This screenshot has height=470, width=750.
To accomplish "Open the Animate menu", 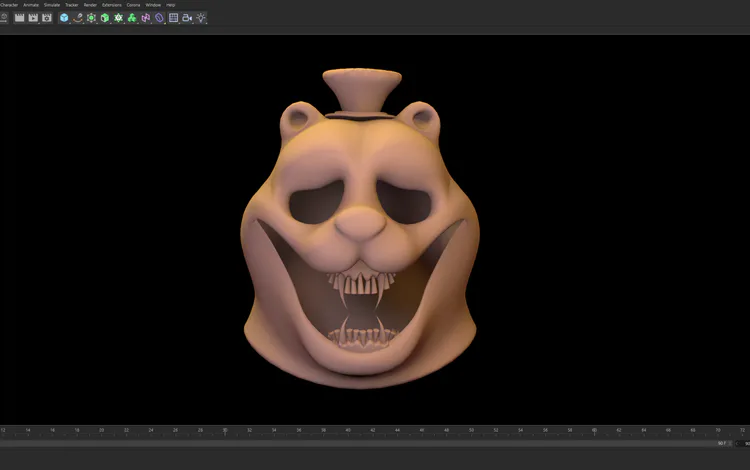I will click(31, 5).
